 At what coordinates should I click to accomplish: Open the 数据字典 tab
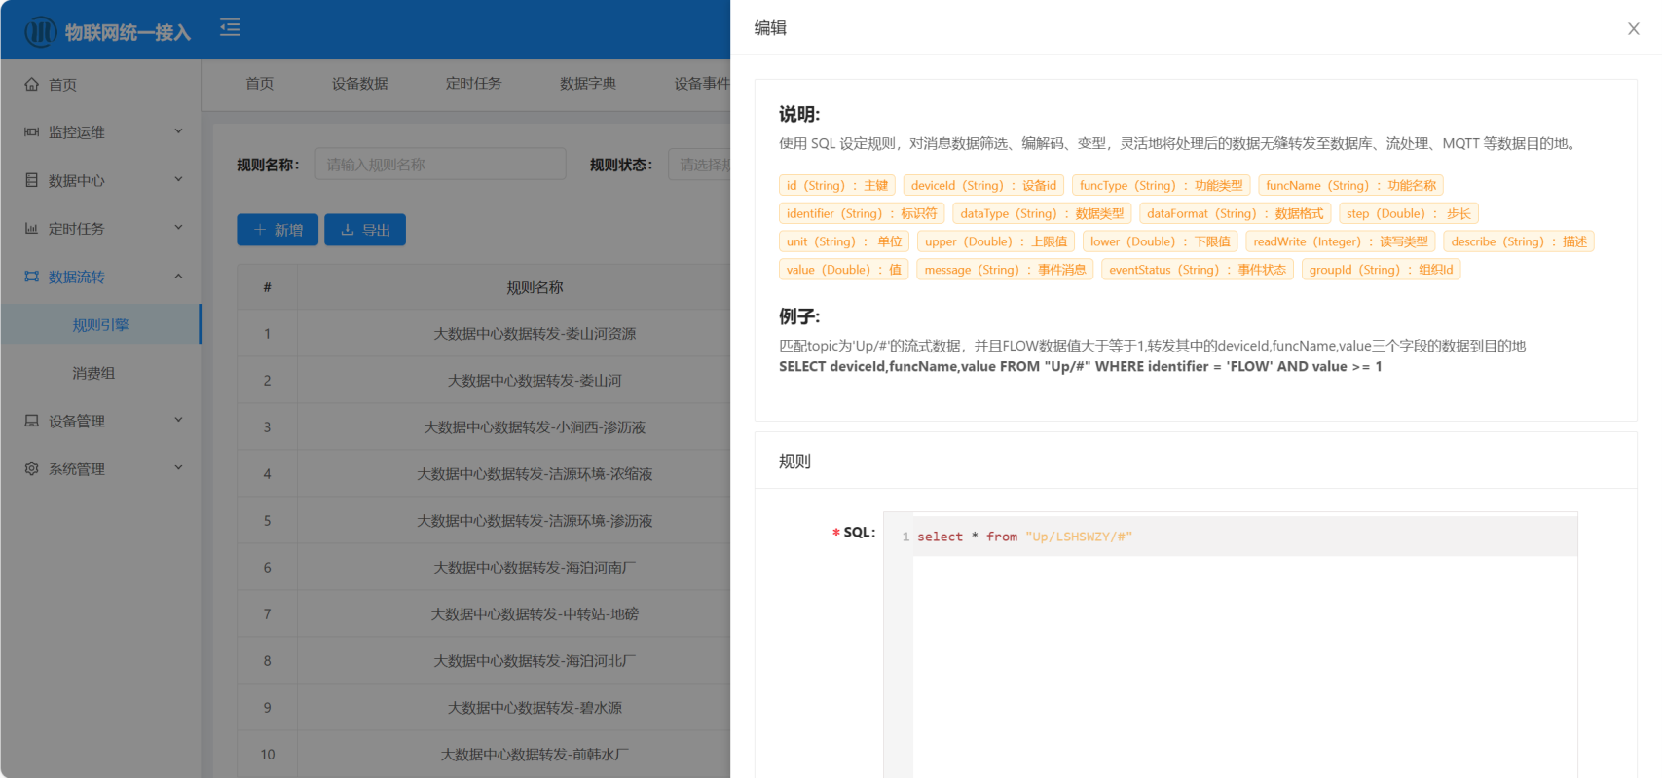(x=588, y=84)
